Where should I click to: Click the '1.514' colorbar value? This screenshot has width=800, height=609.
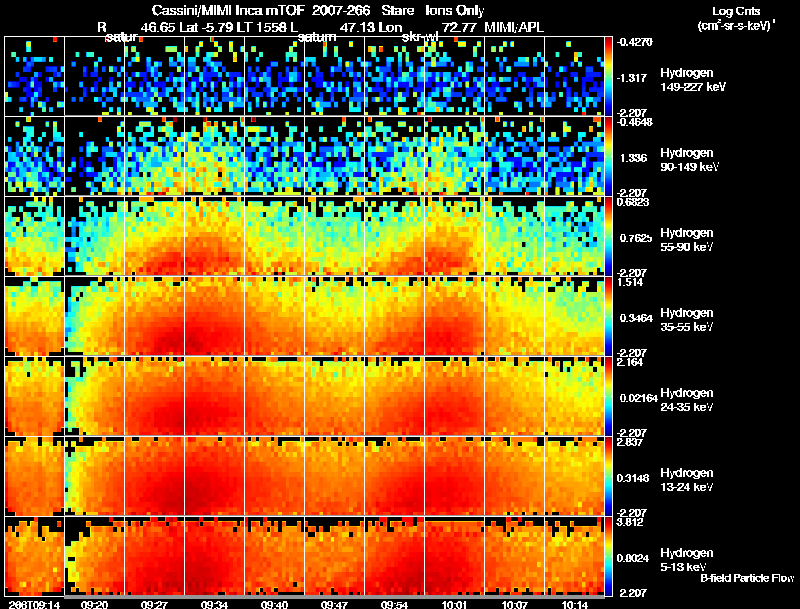630,282
